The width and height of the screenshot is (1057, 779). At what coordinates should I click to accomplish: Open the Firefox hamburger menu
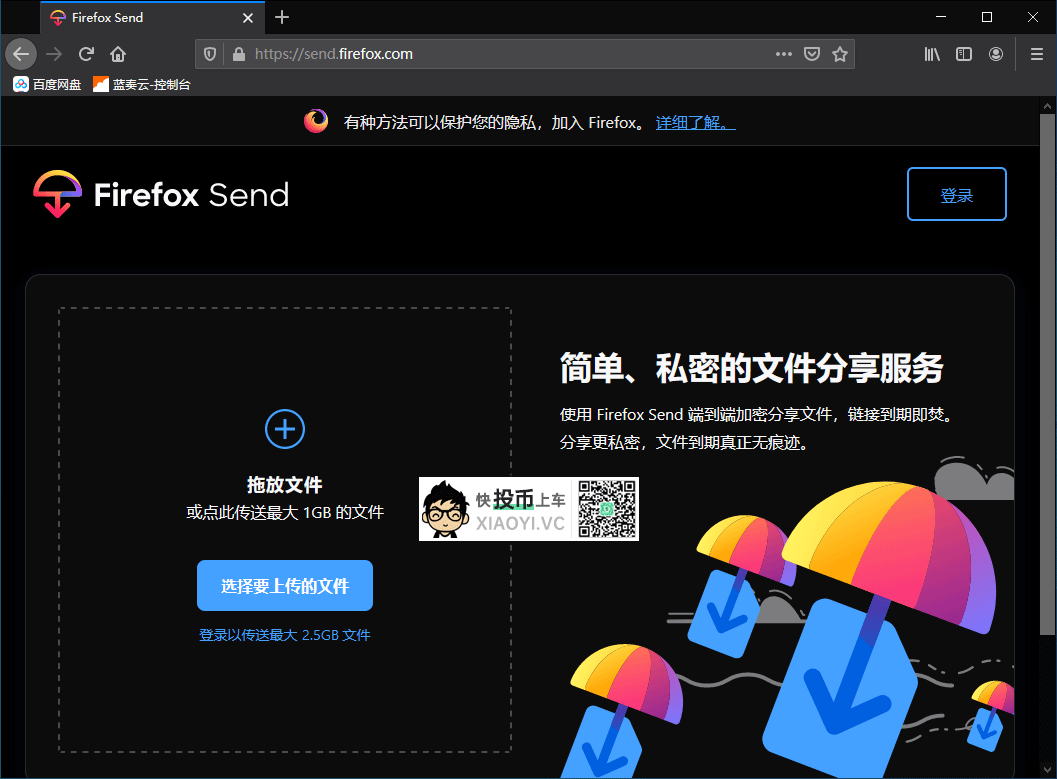point(1037,54)
